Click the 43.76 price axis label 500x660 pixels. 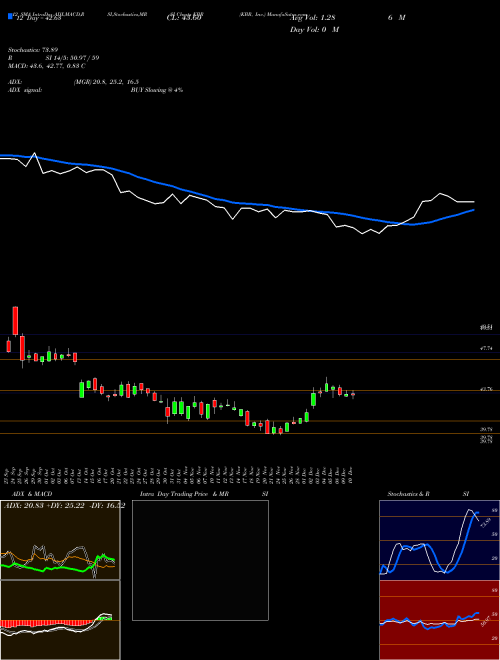click(486, 389)
